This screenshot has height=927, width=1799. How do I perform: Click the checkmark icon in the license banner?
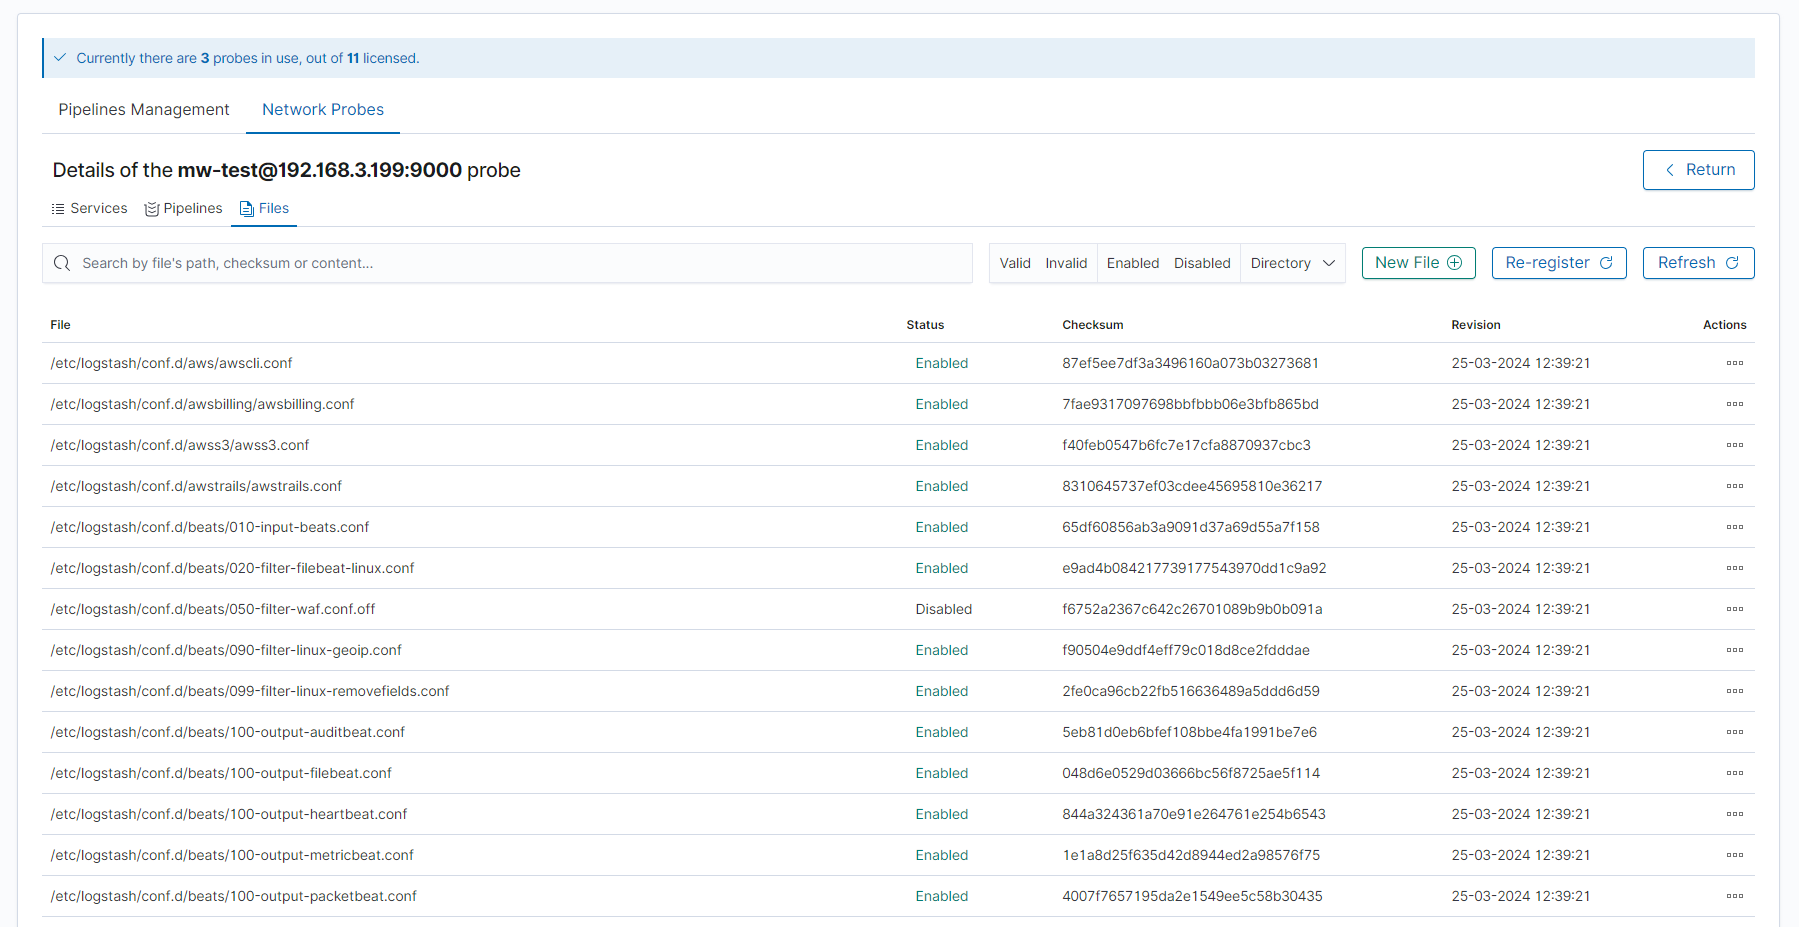coord(60,58)
